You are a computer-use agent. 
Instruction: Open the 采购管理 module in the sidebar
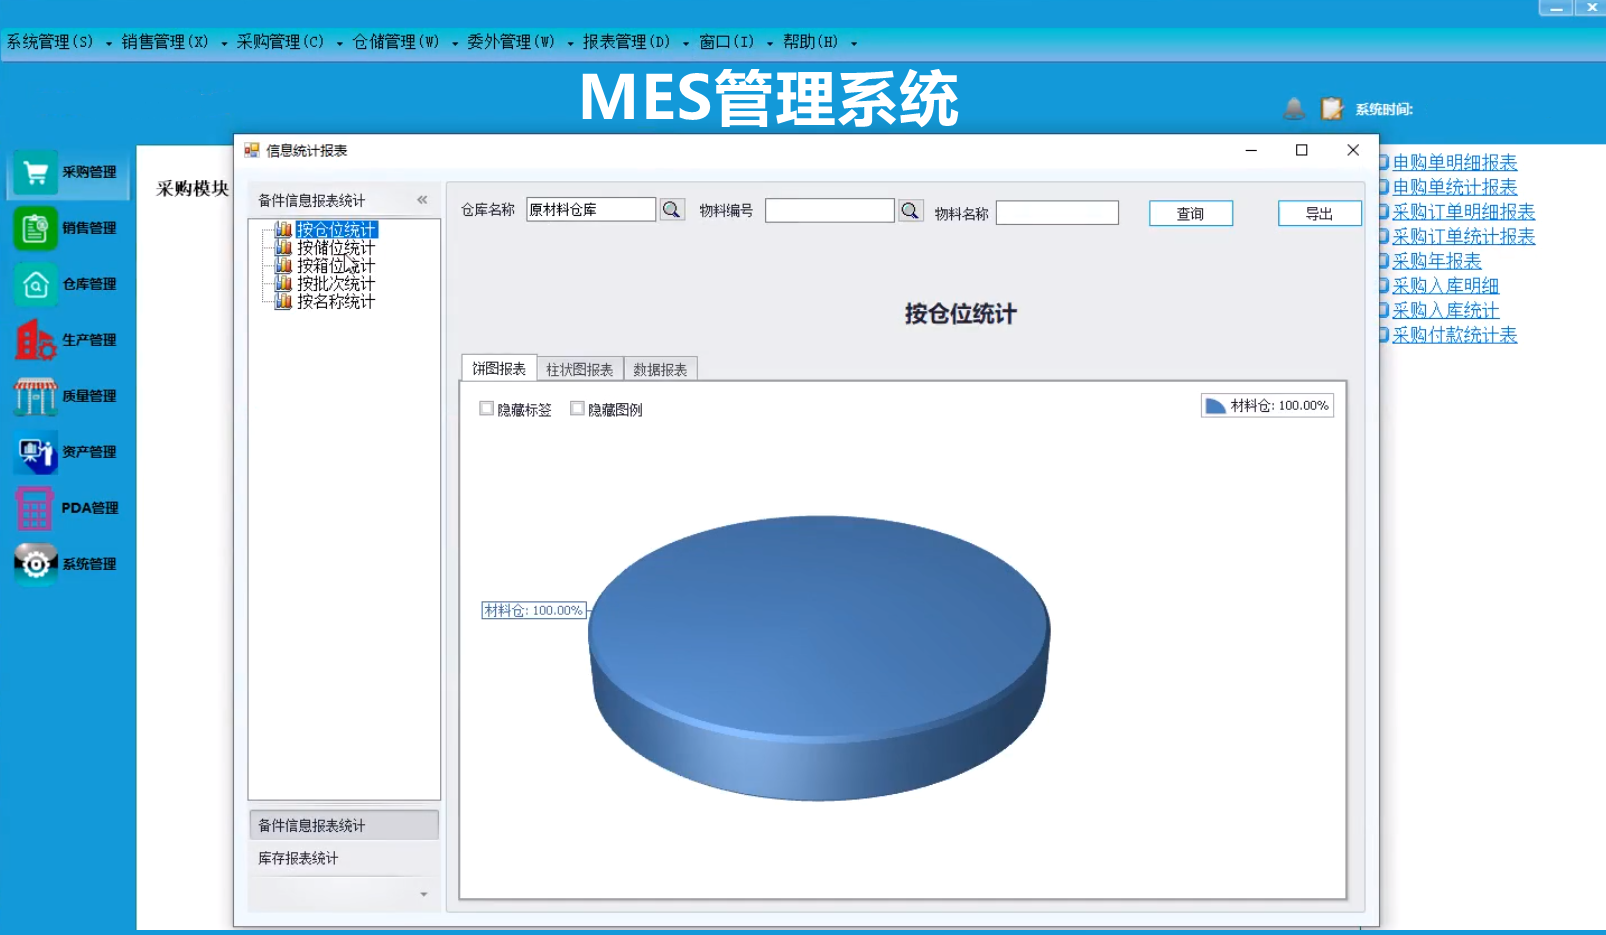pyautogui.click(x=68, y=173)
